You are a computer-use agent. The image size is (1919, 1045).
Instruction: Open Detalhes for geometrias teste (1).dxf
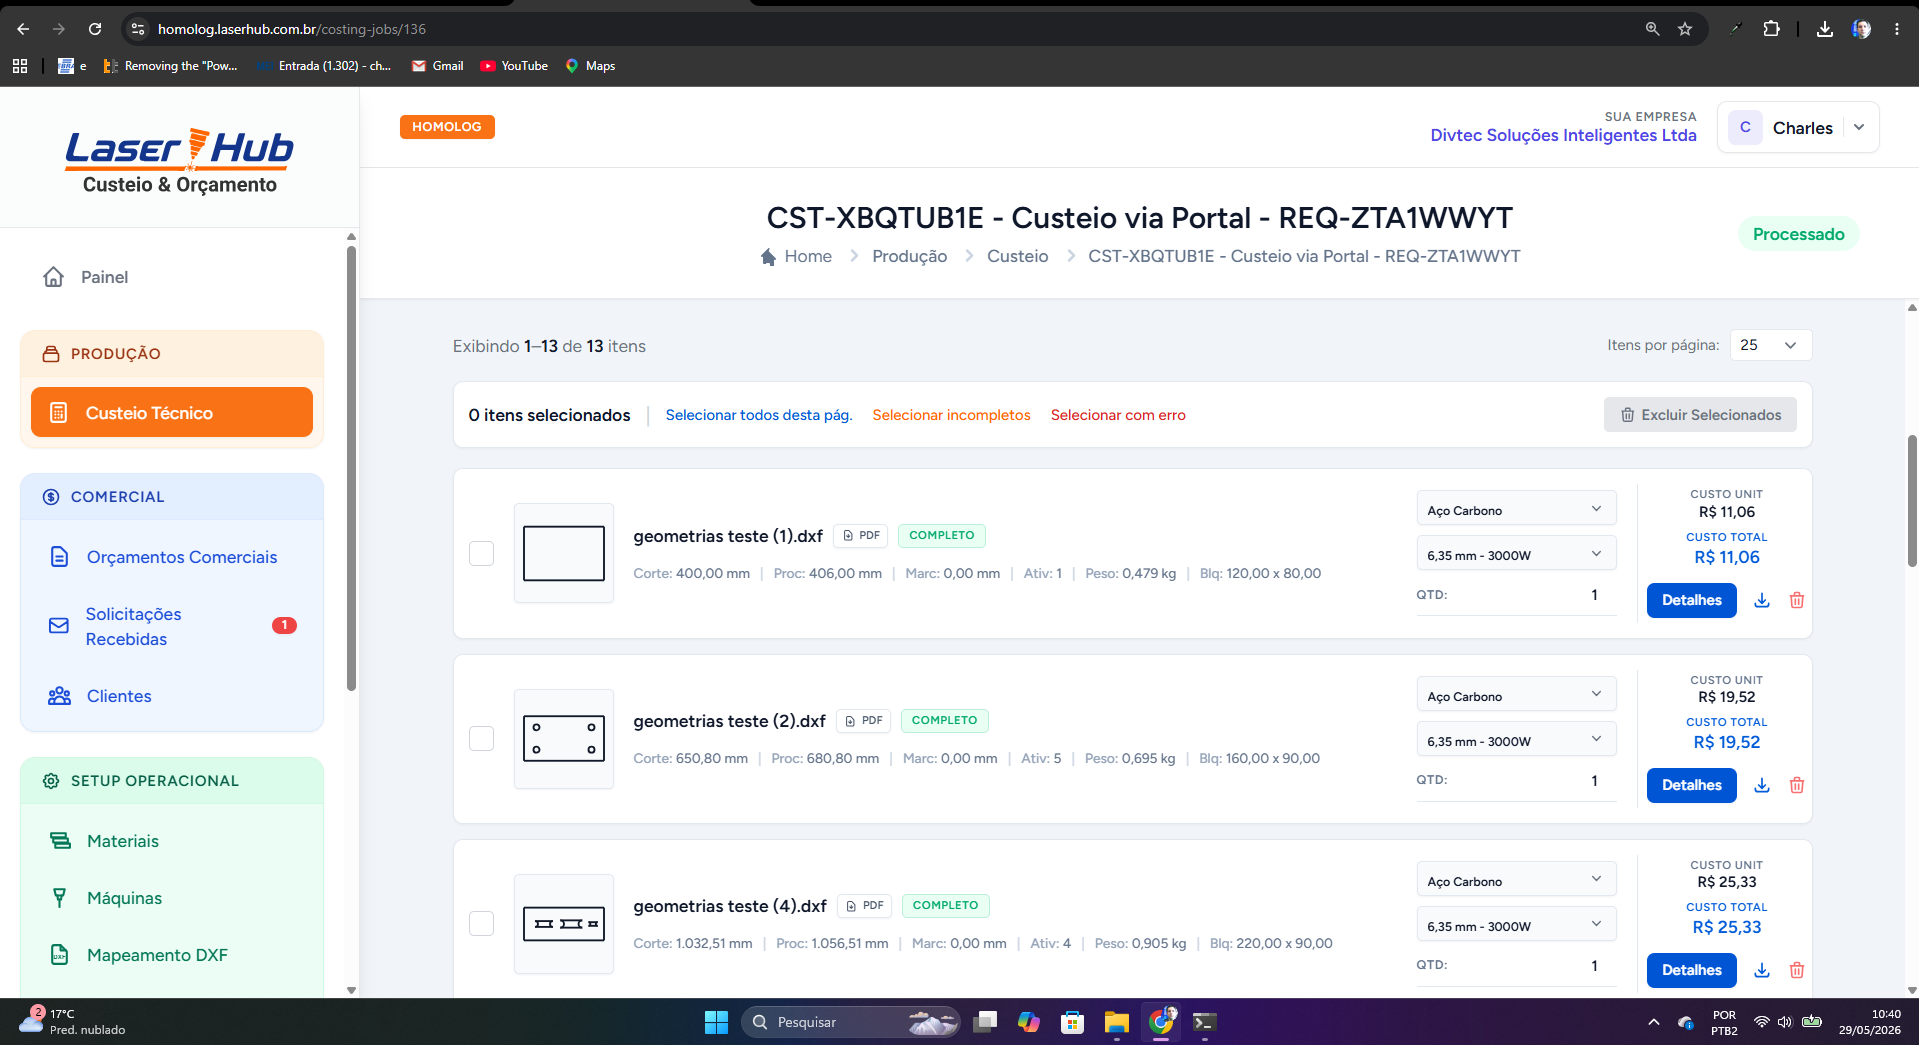1691,600
